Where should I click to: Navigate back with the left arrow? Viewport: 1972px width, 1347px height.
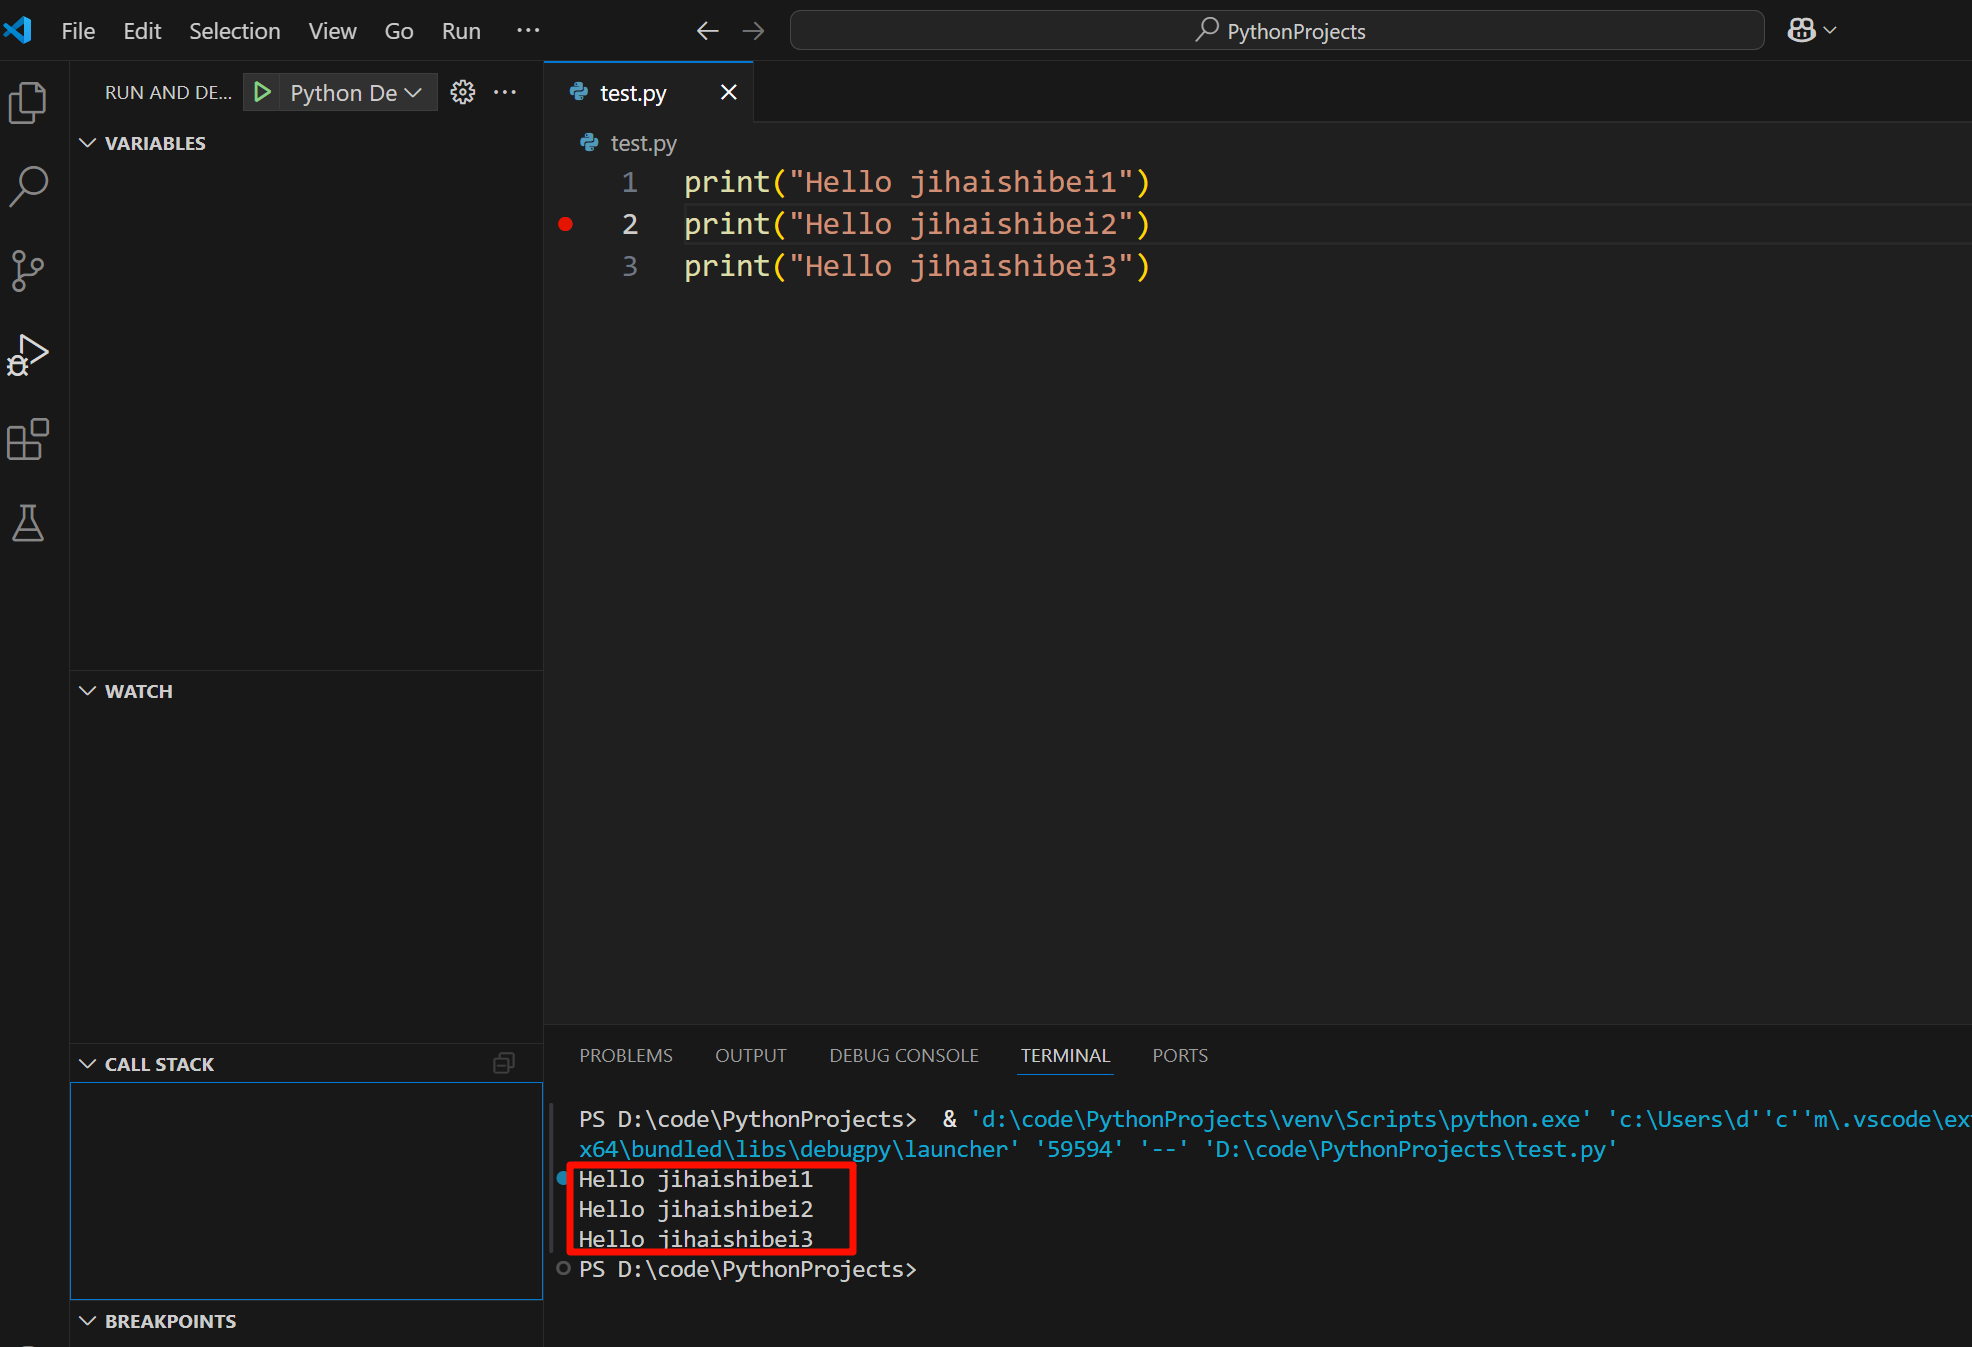(x=706, y=31)
